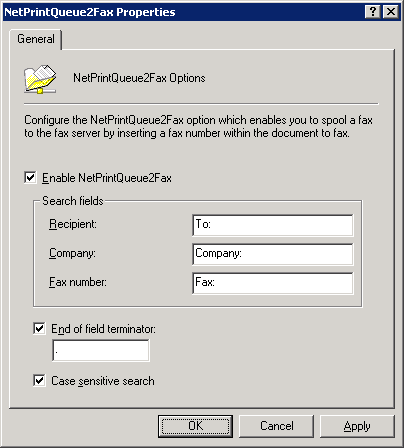Toggle the Enable NetPrintQueue2Fax checkbox
404x448 pixels.
(x=30, y=177)
